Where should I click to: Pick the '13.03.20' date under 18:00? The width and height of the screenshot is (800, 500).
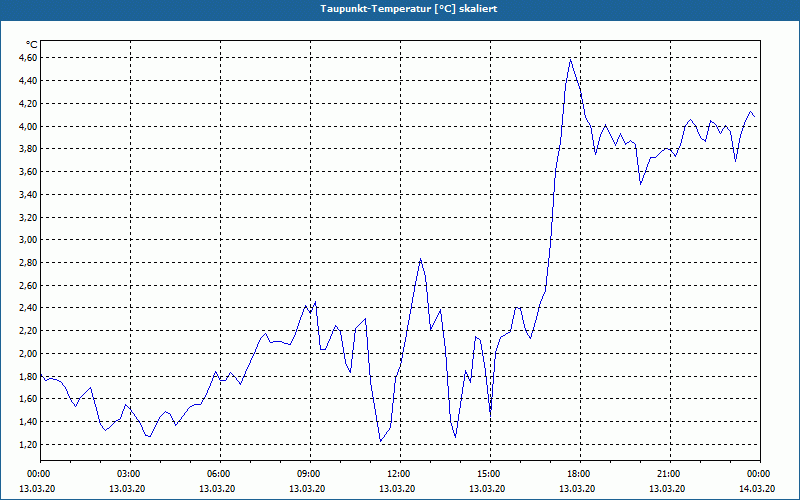pyautogui.click(x=577, y=489)
